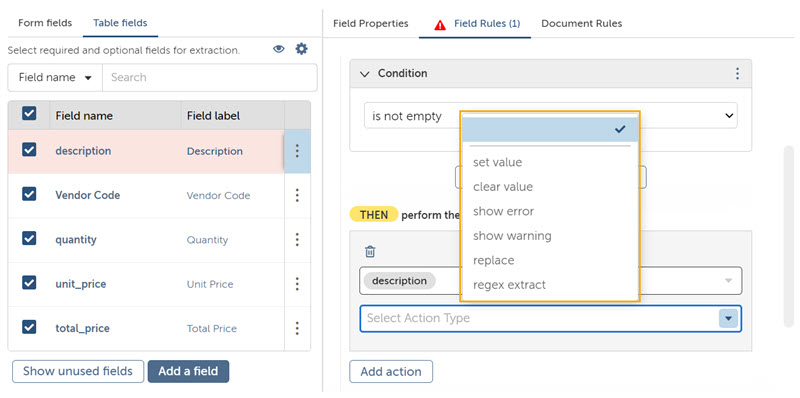Click the 'Unit Price' field label cell
The width and height of the screenshot is (800, 398).
point(210,284)
